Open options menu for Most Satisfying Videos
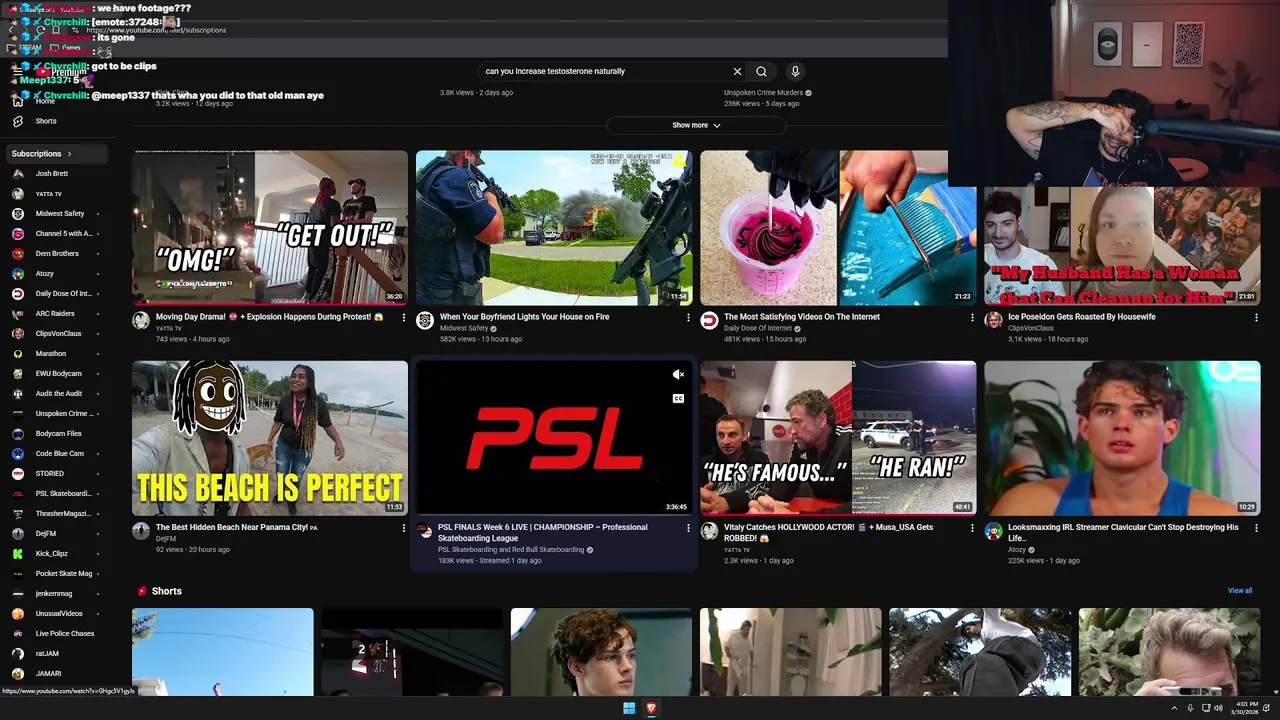1280x720 pixels. point(972,317)
